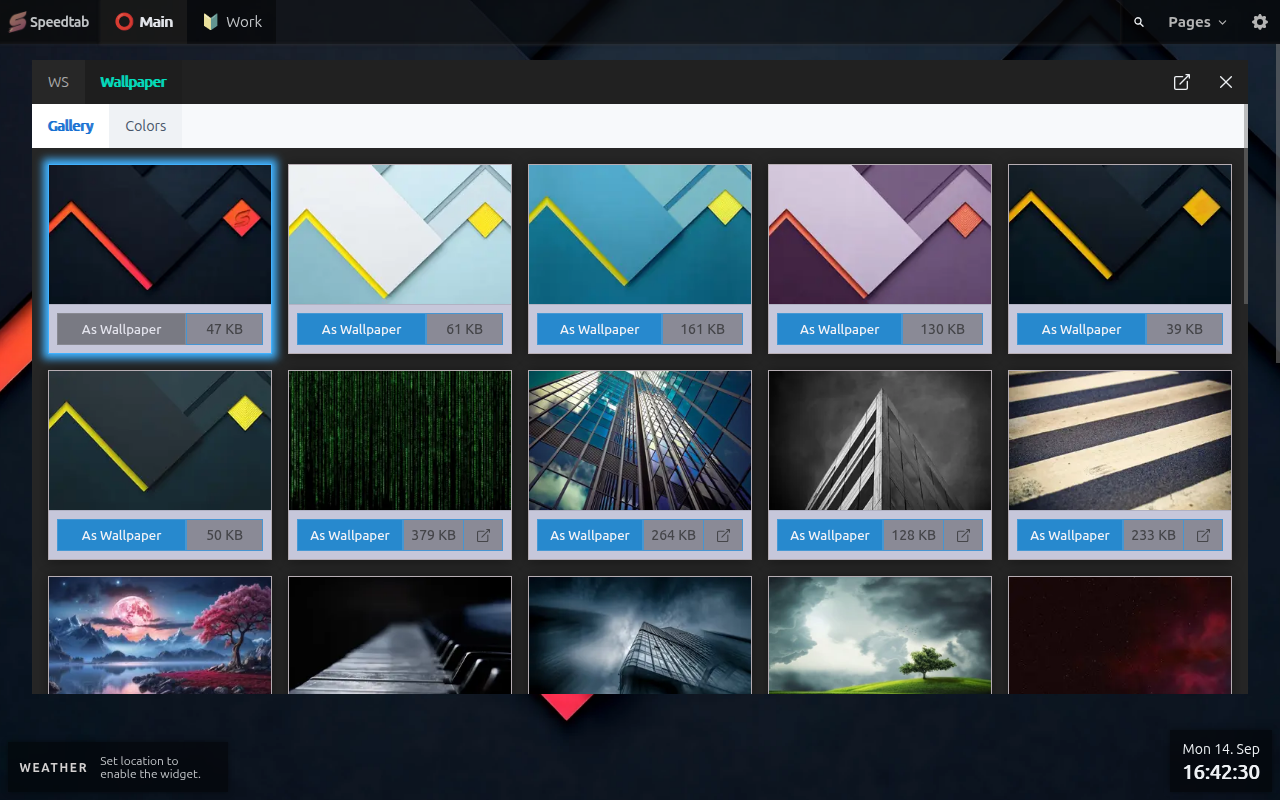Viewport: 1280px width, 800px height.
Task: Open the Weather widget location prompt
Action: pos(118,767)
